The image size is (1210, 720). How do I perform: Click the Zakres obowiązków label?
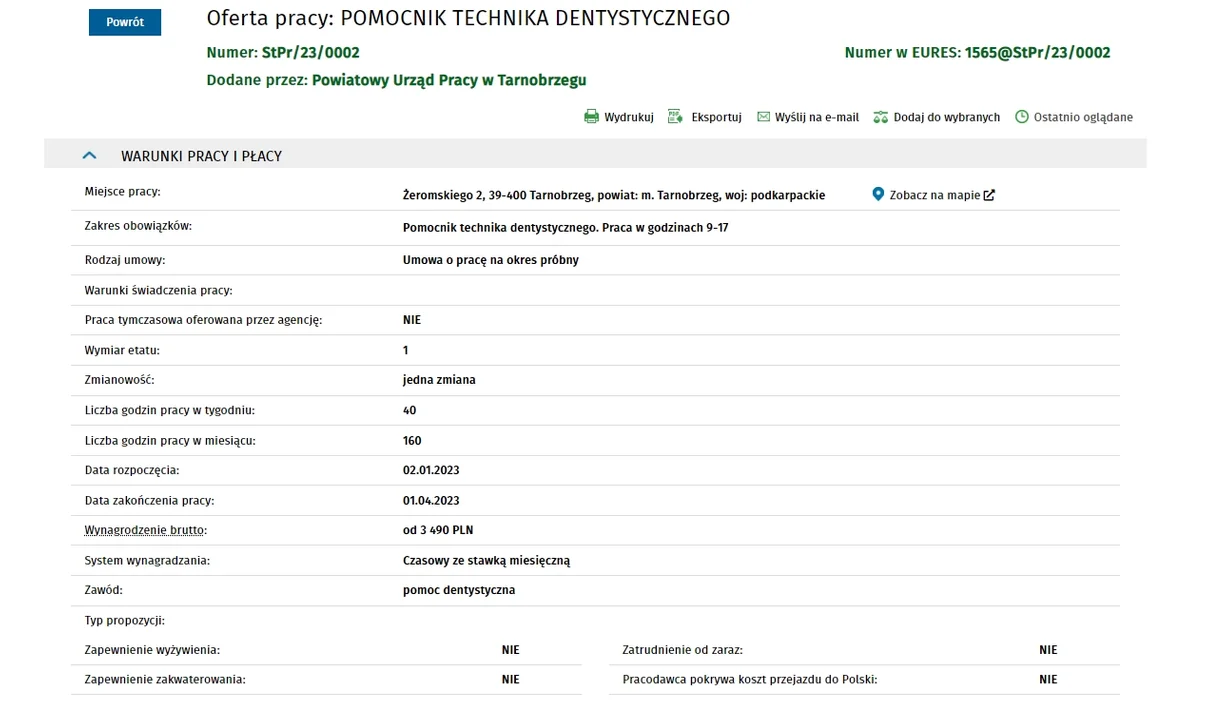[138, 226]
